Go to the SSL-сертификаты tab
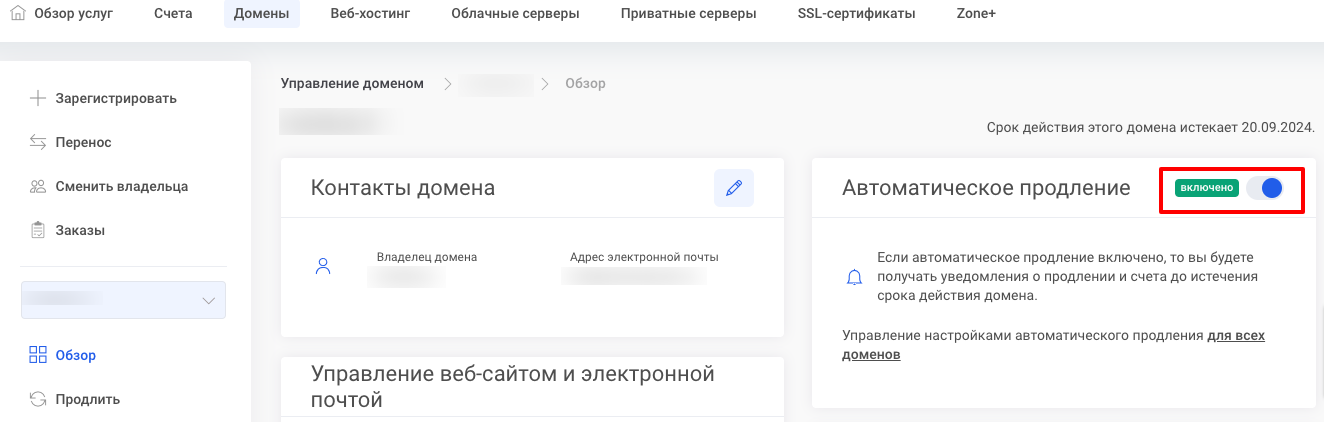The image size is (1324, 422). [856, 14]
